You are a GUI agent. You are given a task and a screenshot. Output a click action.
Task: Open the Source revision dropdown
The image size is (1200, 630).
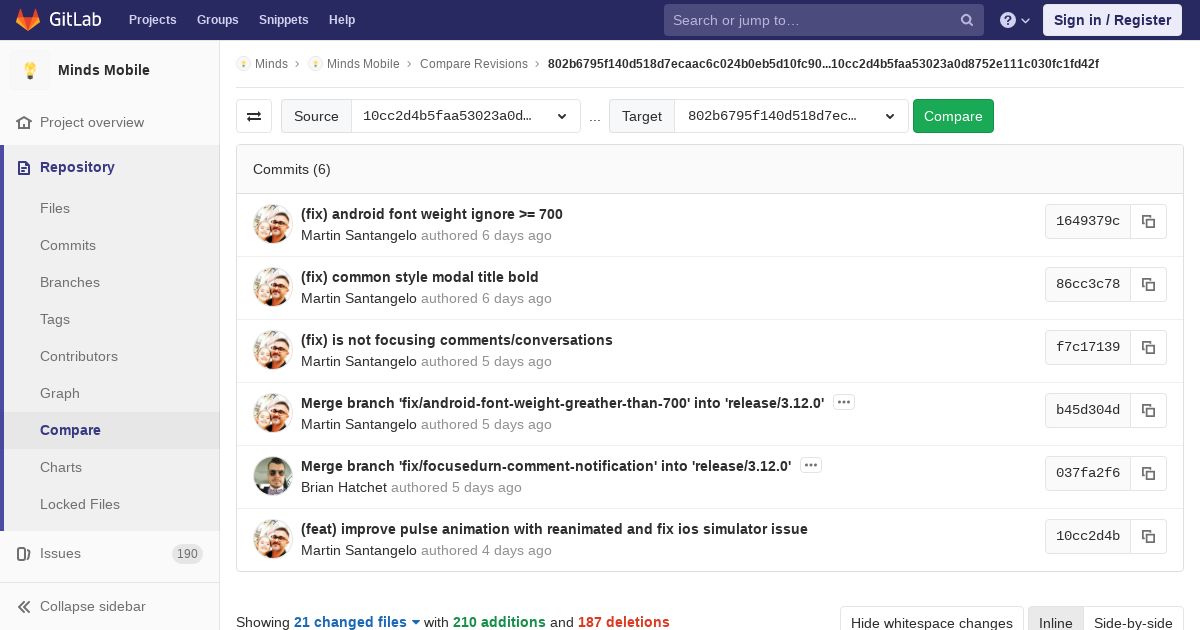[465, 116]
